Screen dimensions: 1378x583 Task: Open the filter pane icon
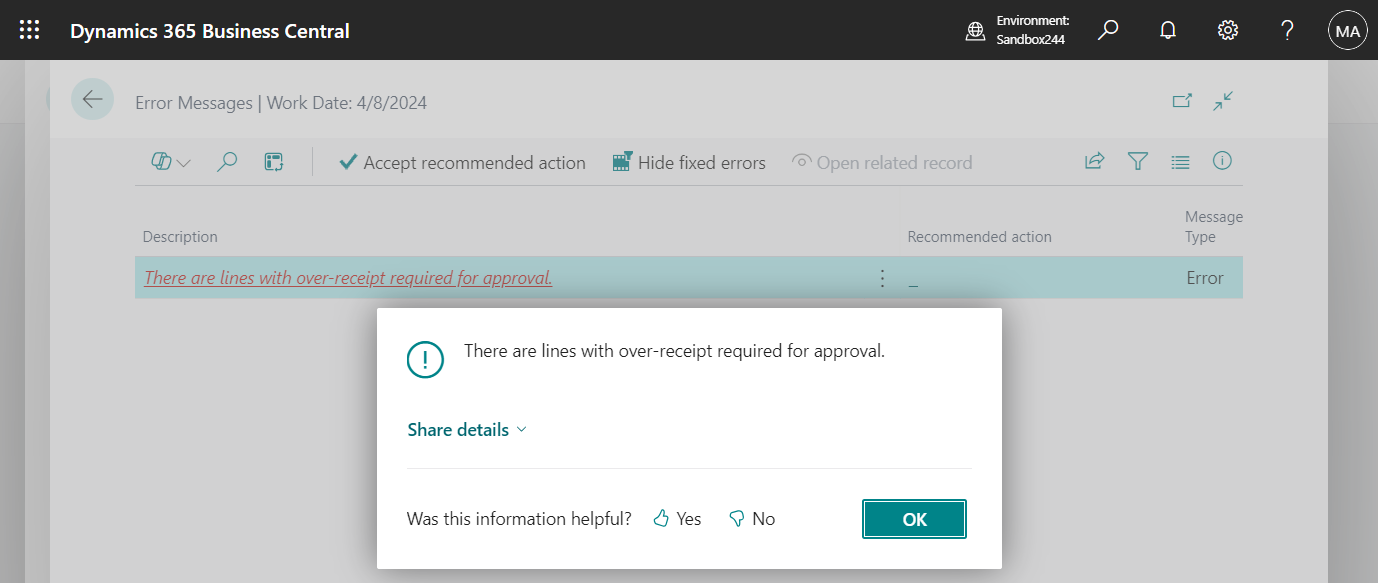click(x=1138, y=161)
